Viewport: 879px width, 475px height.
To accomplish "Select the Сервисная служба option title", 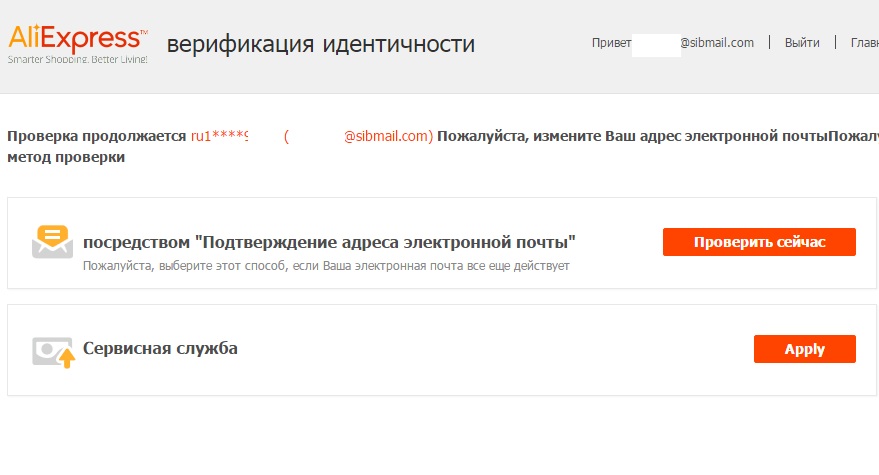I will coord(160,348).
